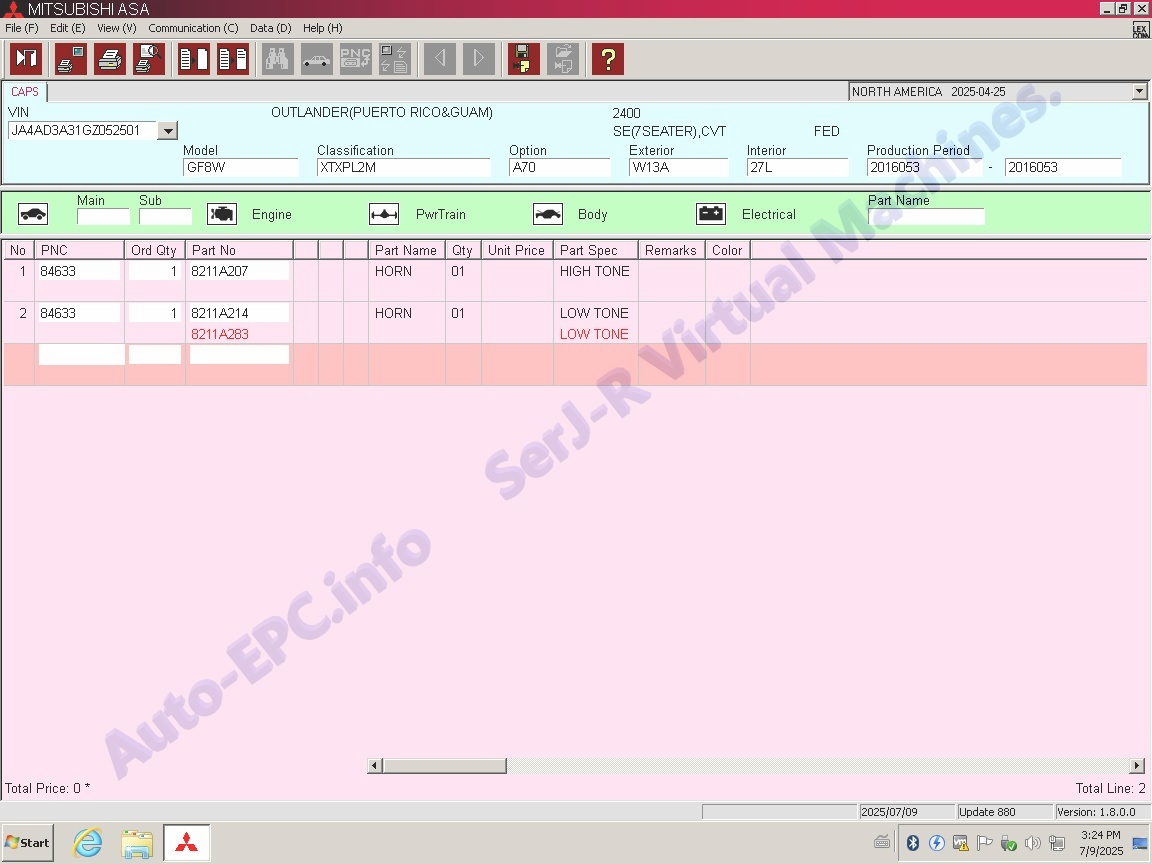Click the Windows Start button
The height and width of the screenshot is (864, 1152).
27,843
